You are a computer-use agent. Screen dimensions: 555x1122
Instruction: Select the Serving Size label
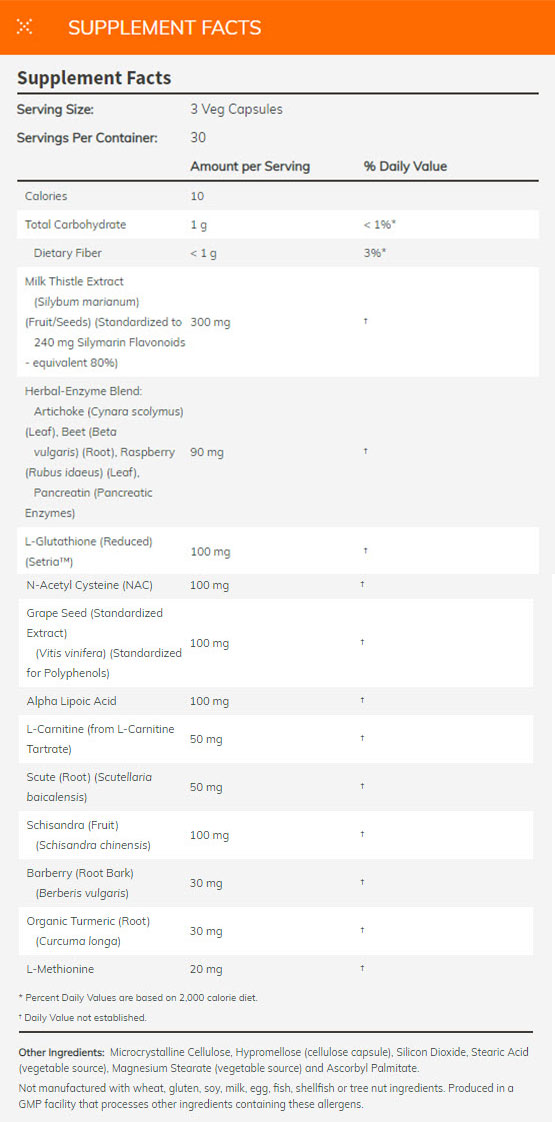[55, 110]
